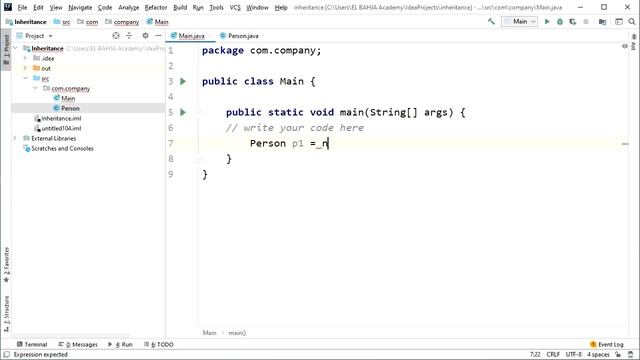Run with coverage icon in toolbar
This screenshot has height=360, width=640.
[573, 22]
